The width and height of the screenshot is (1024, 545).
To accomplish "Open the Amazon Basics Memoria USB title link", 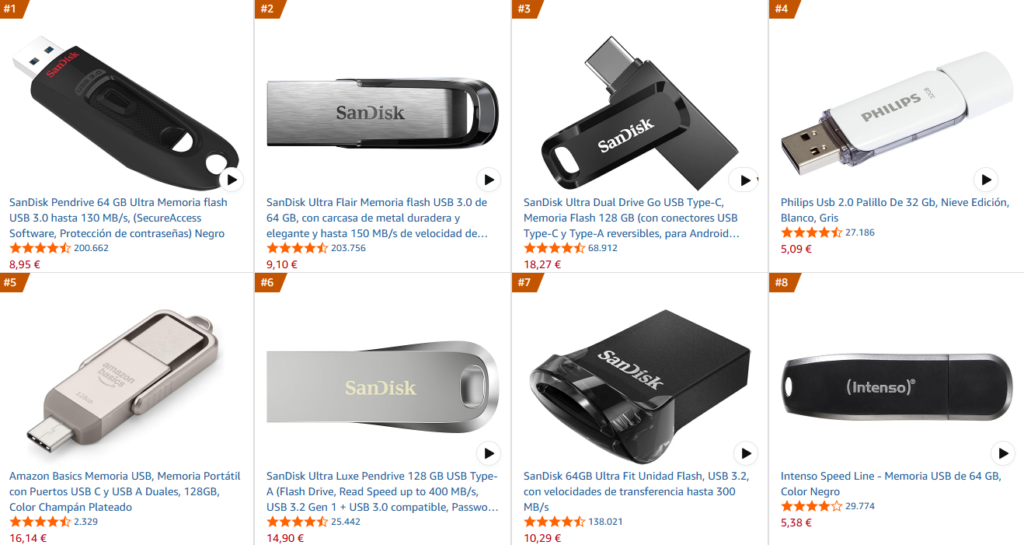I will tap(125, 491).
